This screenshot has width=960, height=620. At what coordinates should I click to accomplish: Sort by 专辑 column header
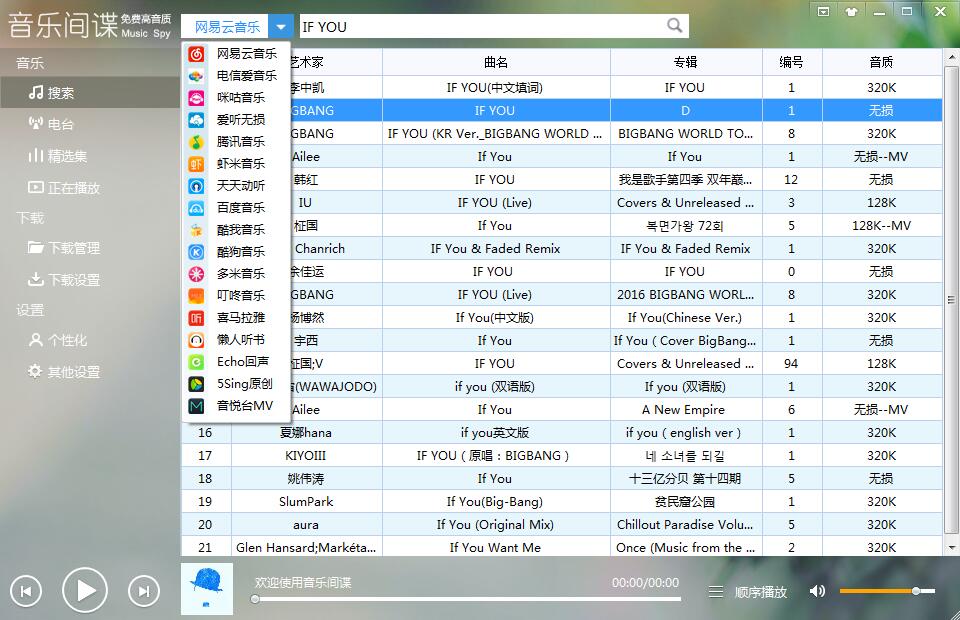click(x=686, y=62)
